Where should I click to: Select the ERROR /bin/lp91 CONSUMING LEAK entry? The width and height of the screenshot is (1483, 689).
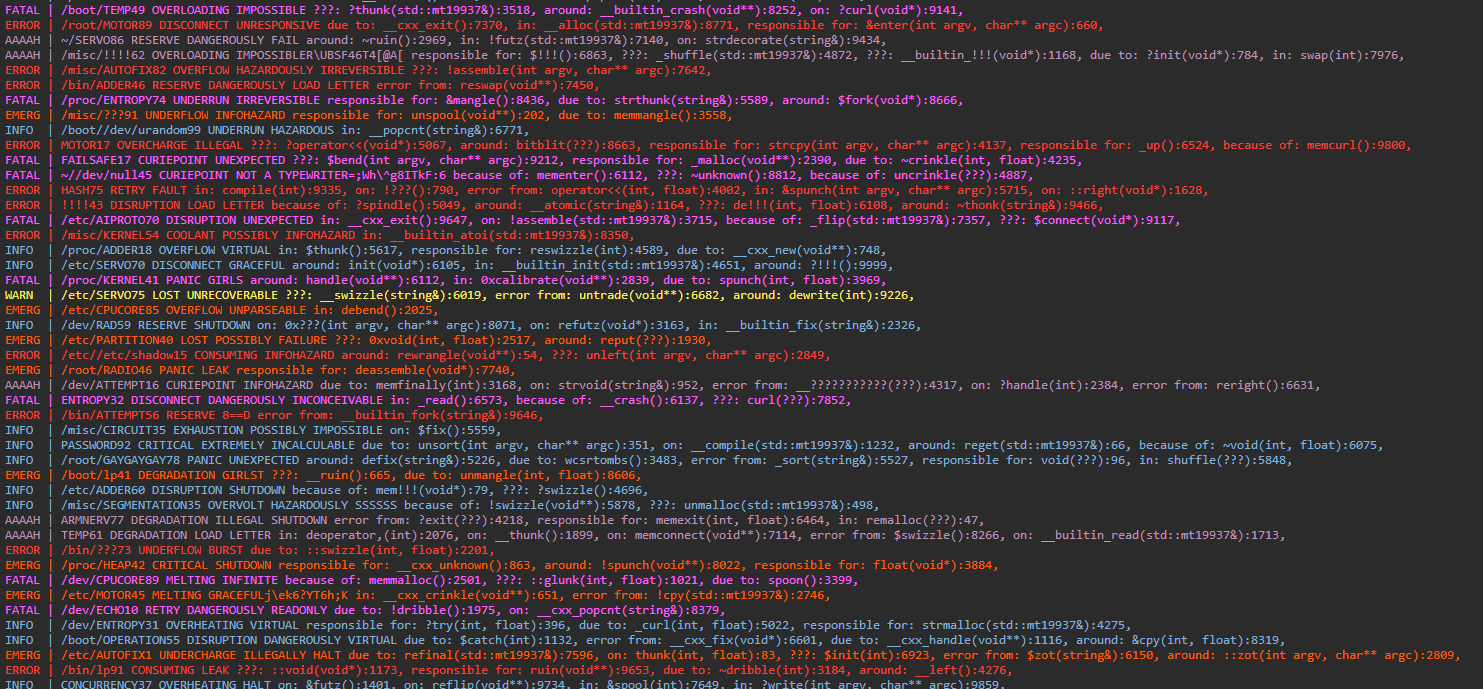pyautogui.click(x=200, y=669)
